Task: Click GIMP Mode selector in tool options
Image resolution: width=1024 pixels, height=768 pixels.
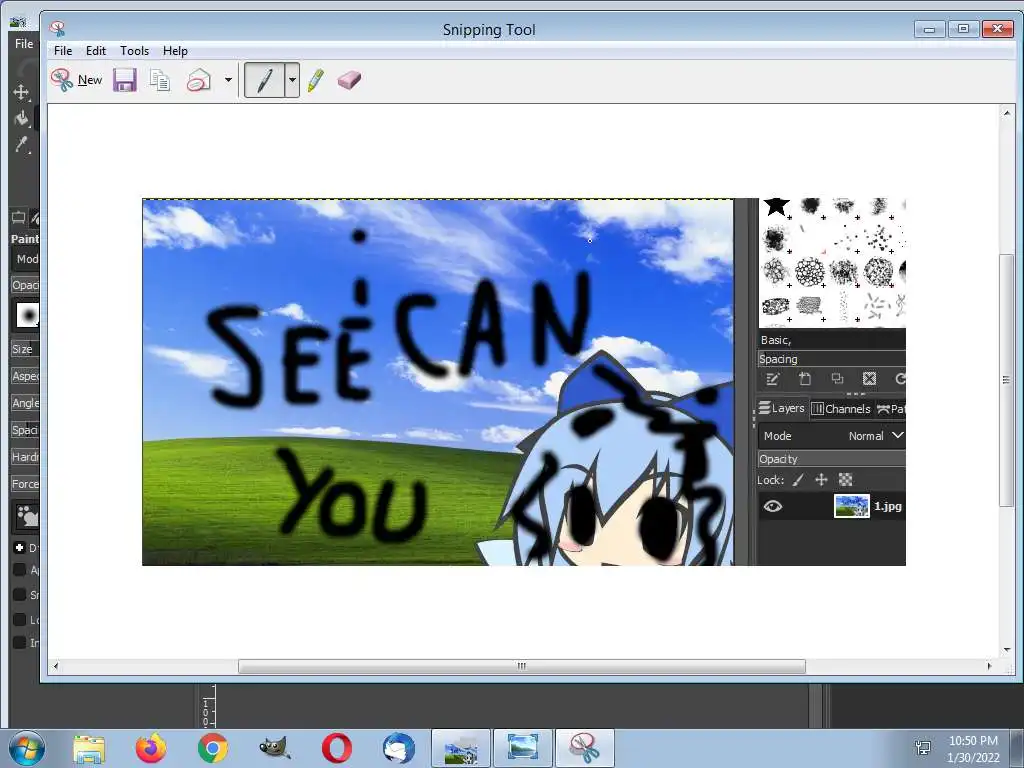Action: [26, 259]
